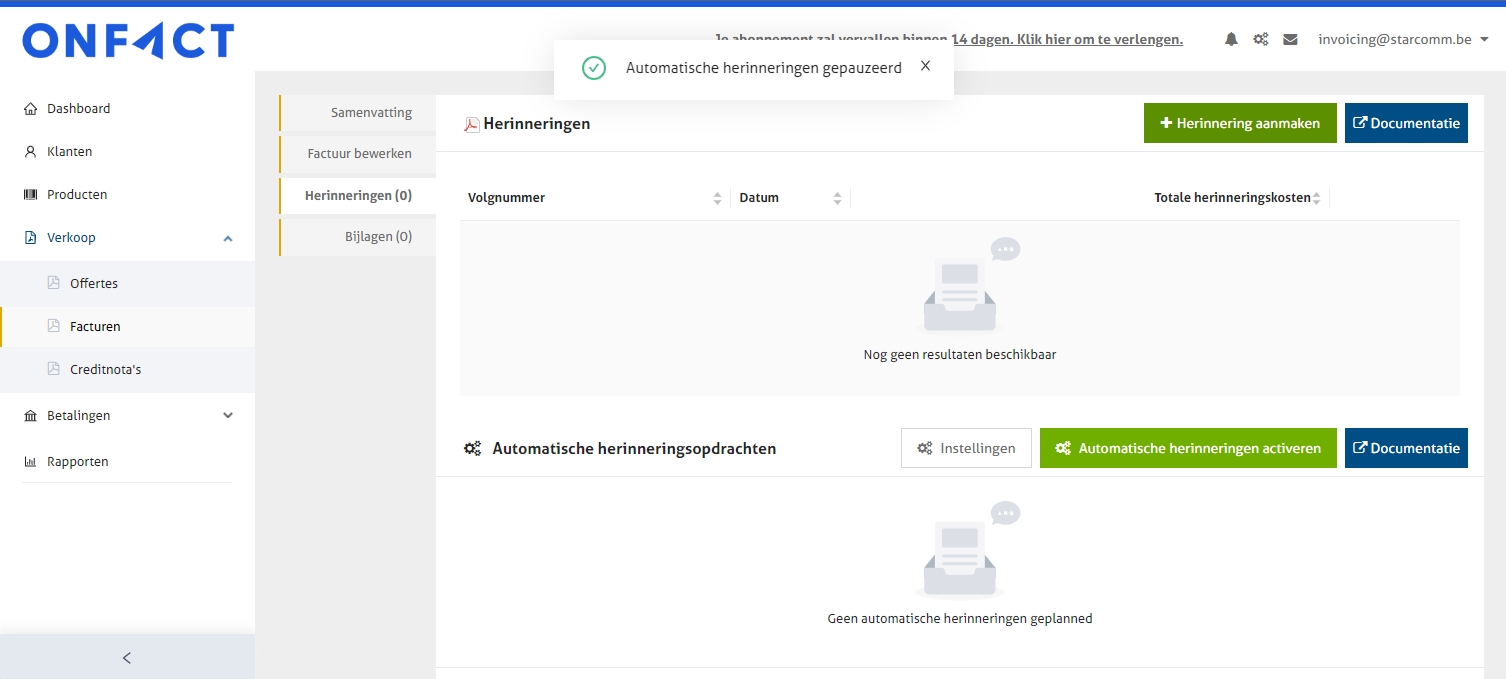Click Herinnering aanmaken button
This screenshot has height=679, width=1506.
click(x=1240, y=122)
